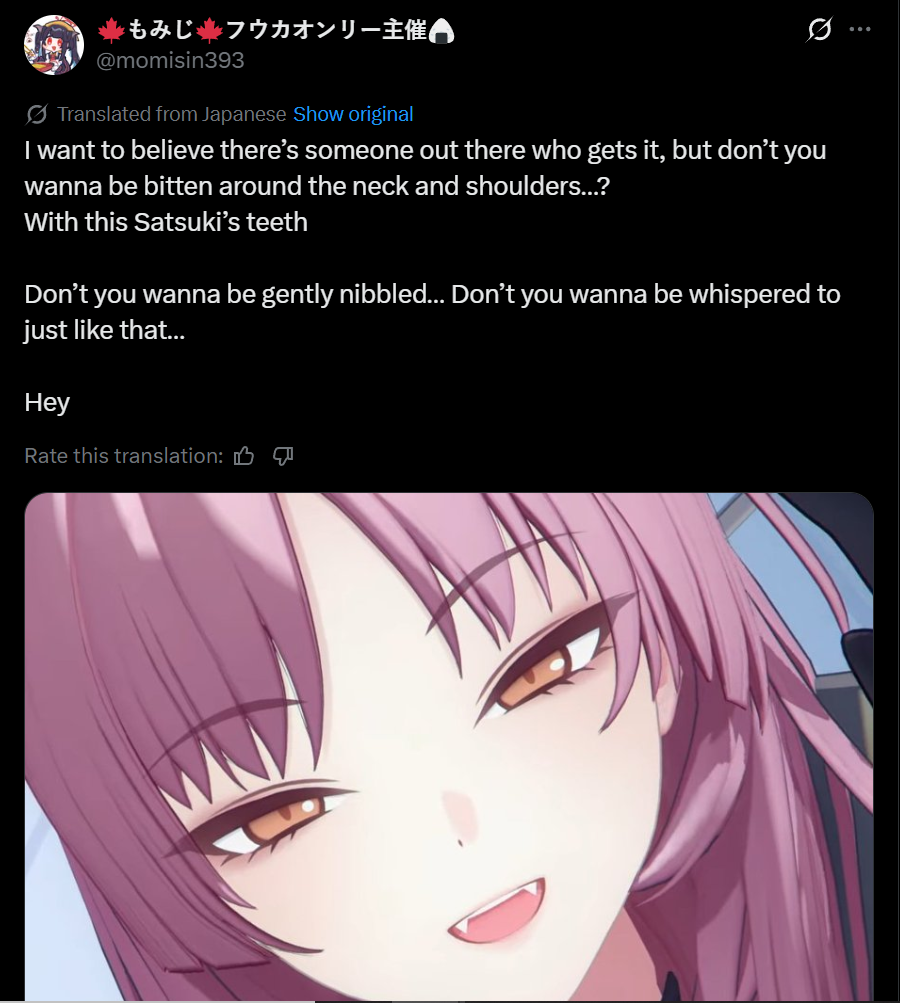This screenshot has height=1003, width=900.
Task: Click the Translated from Japanese label
Action: pos(171,115)
